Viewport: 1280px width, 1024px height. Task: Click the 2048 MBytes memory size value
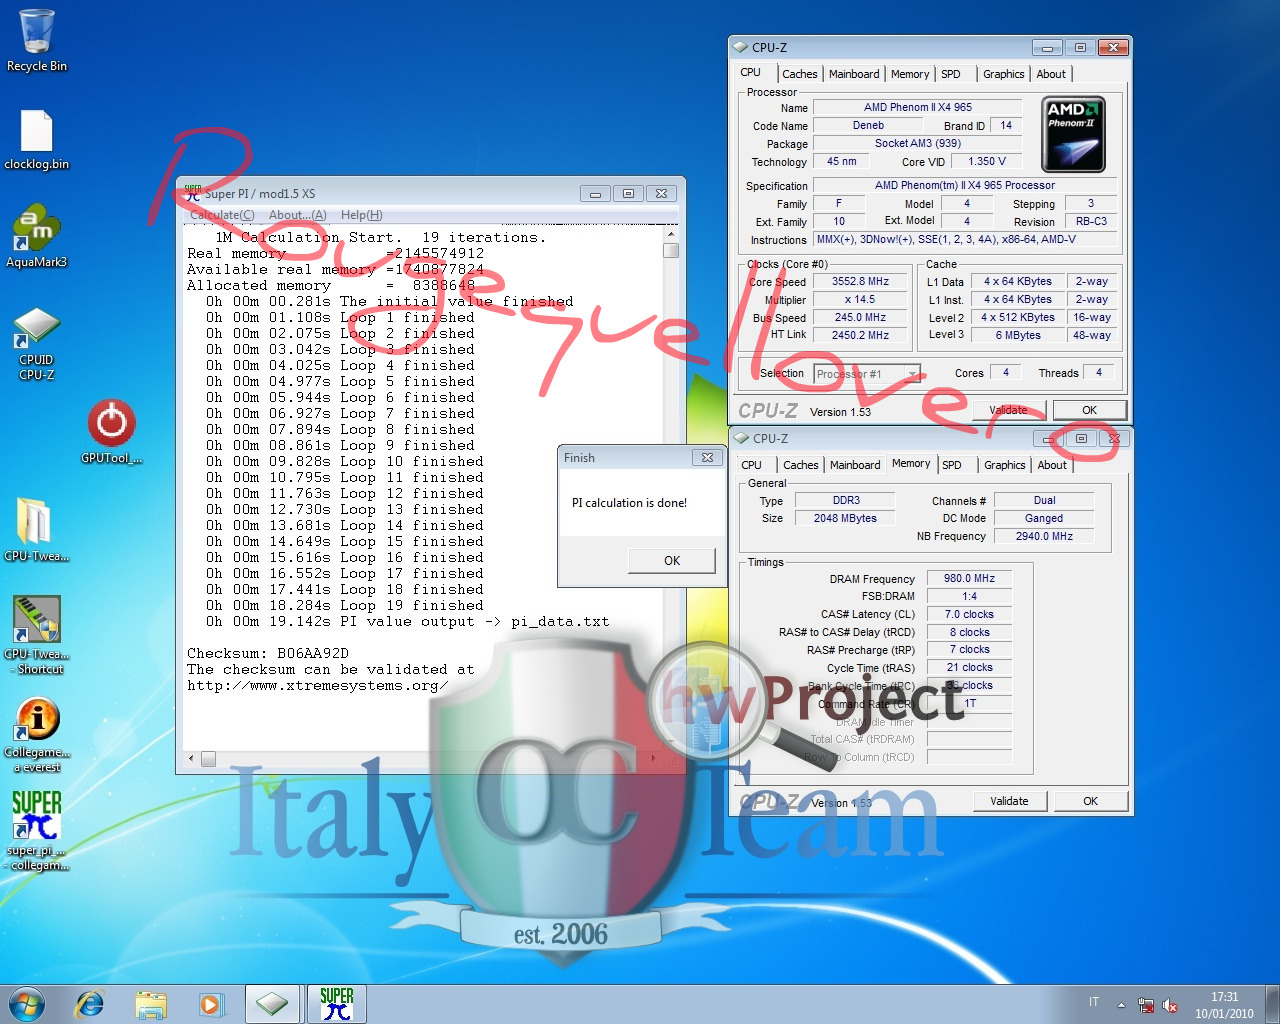[845, 518]
